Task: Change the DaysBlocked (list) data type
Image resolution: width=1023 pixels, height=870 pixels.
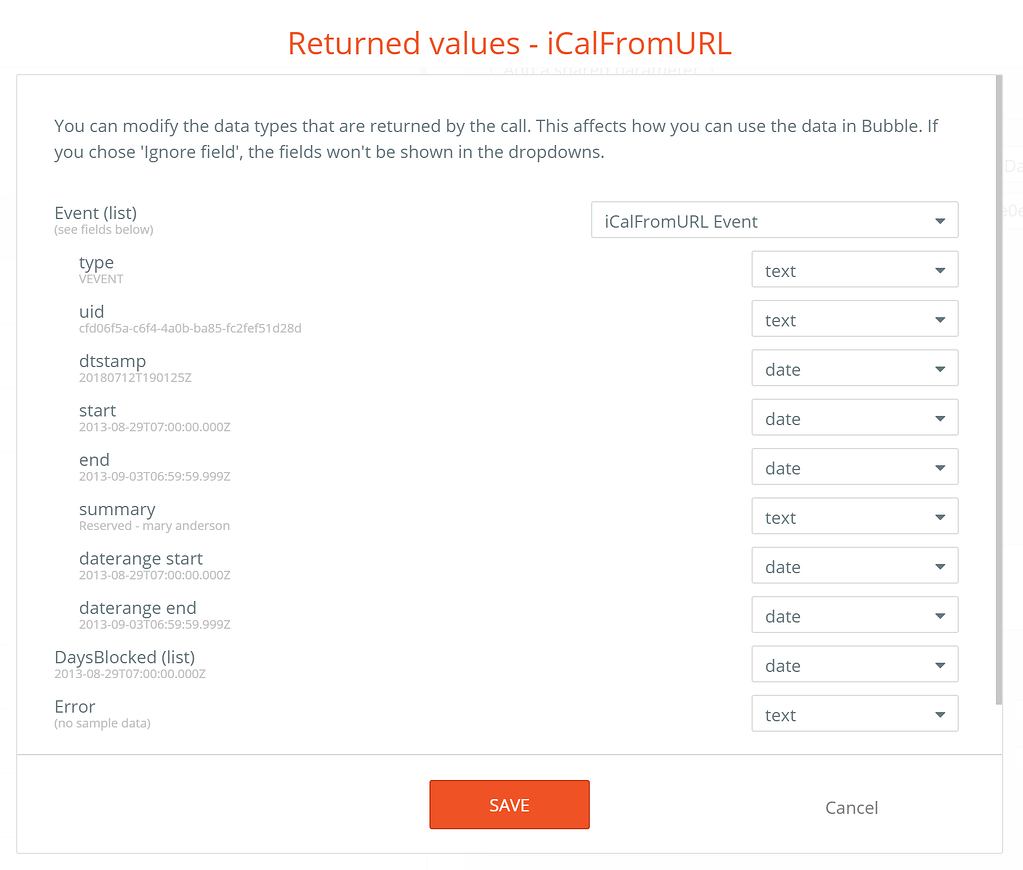Action: tap(854, 665)
